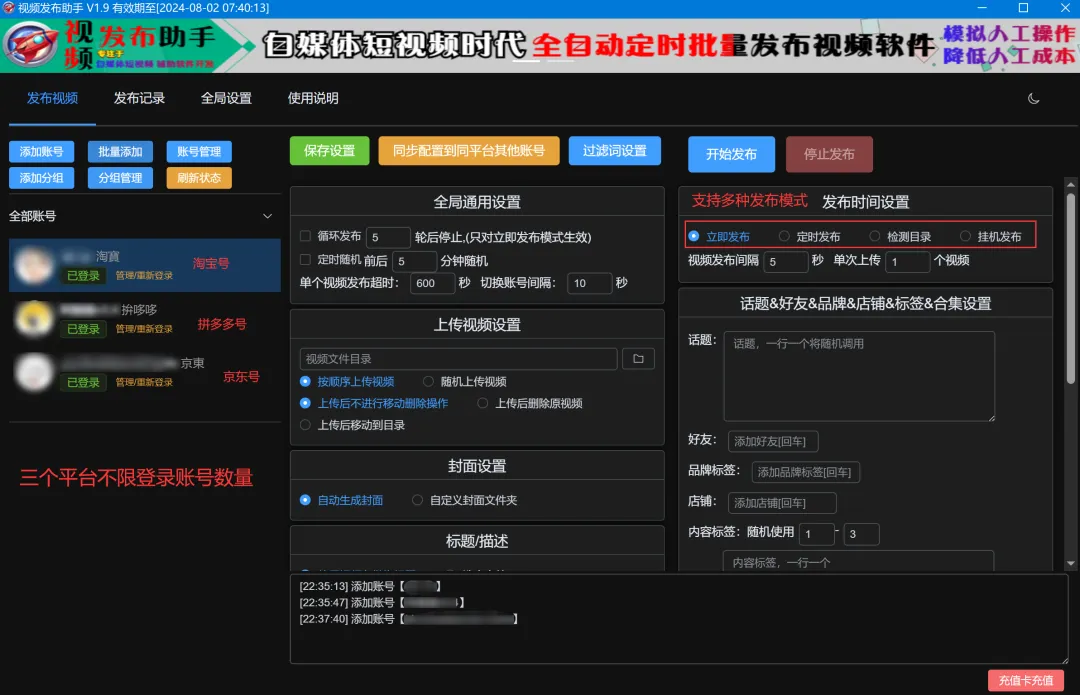
Task: Open the video folder browse icon
Action: pyautogui.click(x=638, y=359)
